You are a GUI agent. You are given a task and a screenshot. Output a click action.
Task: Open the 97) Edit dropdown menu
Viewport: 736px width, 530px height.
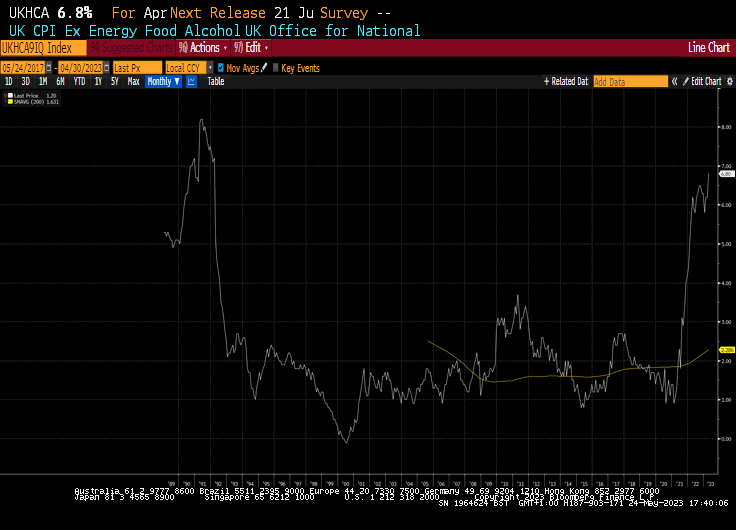[x=251, y=48]
